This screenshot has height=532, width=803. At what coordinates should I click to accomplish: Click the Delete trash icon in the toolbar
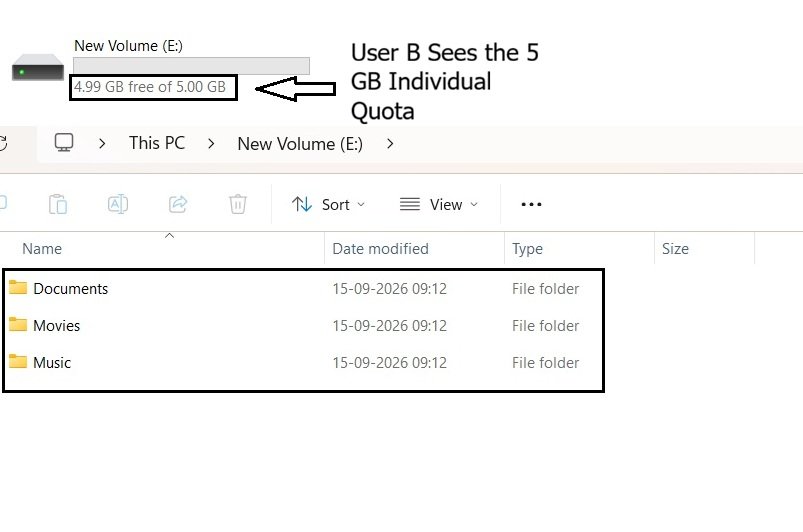(x=238, y=204)
